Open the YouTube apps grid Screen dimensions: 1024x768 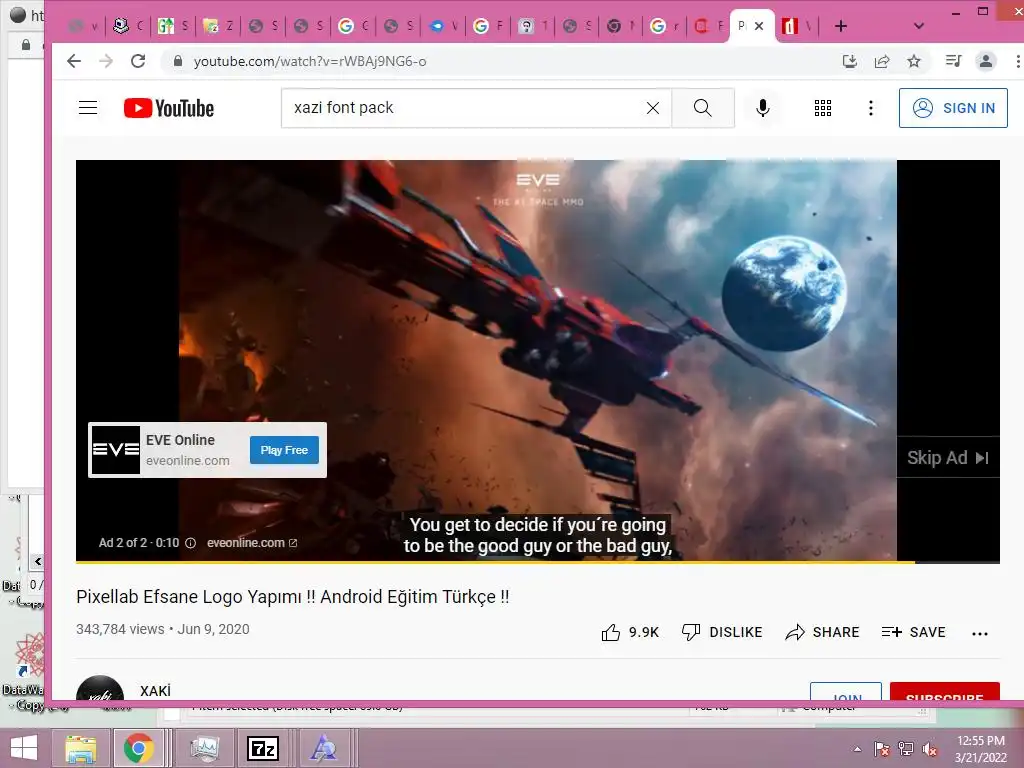pos(823,108)
